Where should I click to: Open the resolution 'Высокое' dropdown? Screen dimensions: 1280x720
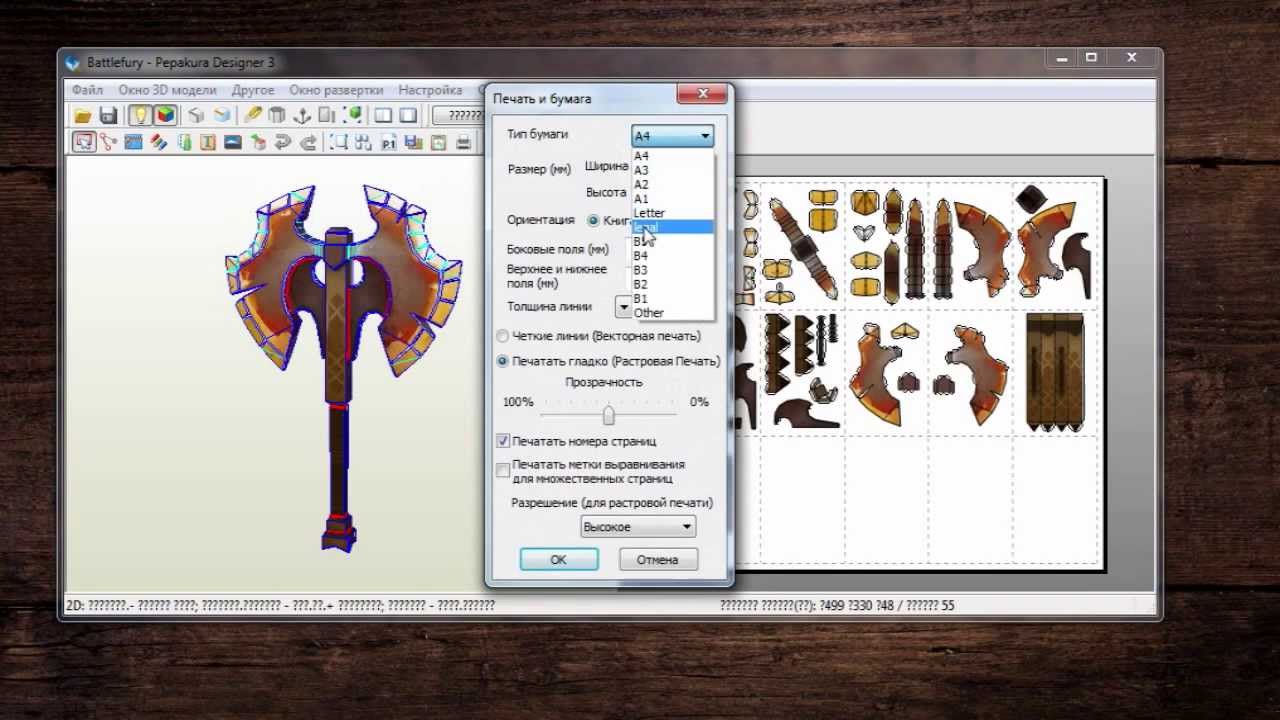coord(638,527)
